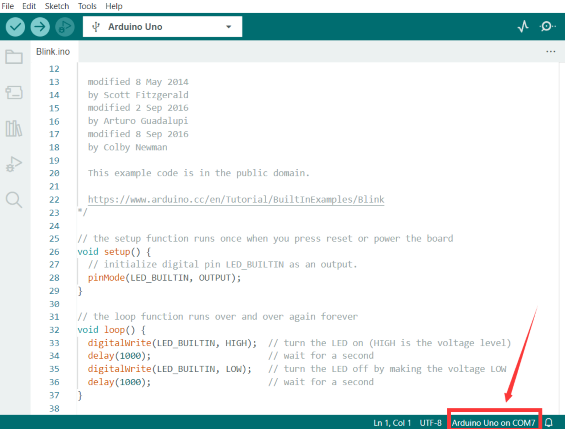The image size is (565, 429).
Task: Click on 'digitalWrite(LED_BUILTIN, HIGH);'
Action: pyautogui.click(x=172, y=343)
